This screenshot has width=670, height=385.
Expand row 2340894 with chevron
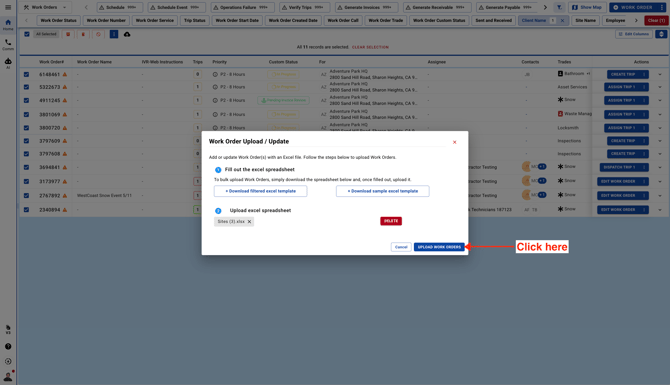point(660,210)
